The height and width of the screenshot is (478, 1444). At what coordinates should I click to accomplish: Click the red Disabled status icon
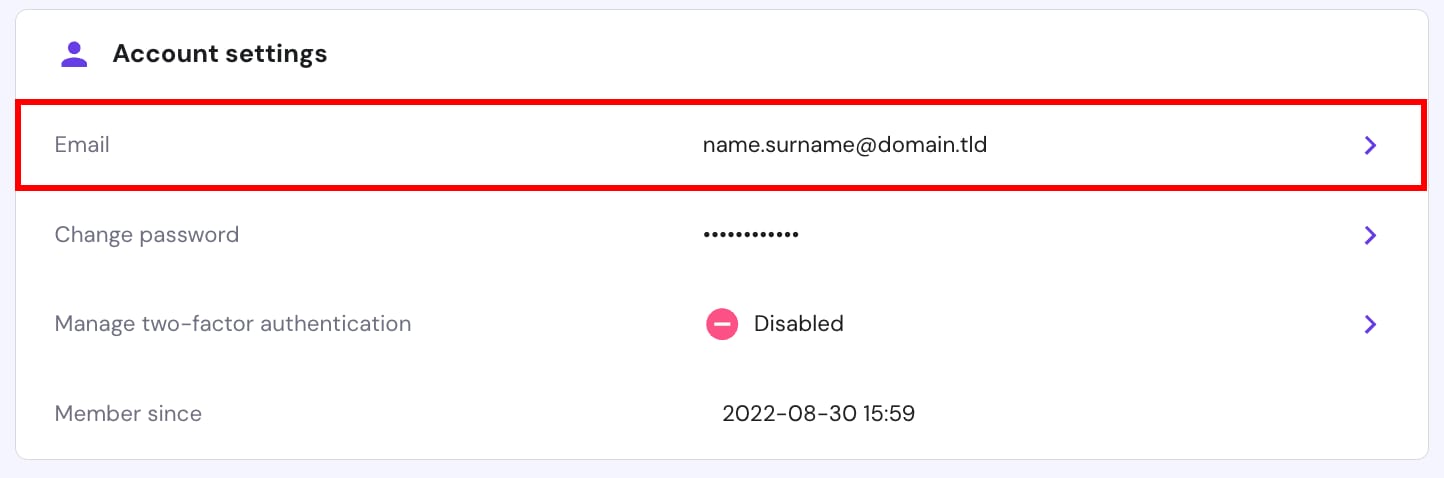(722, 324)
